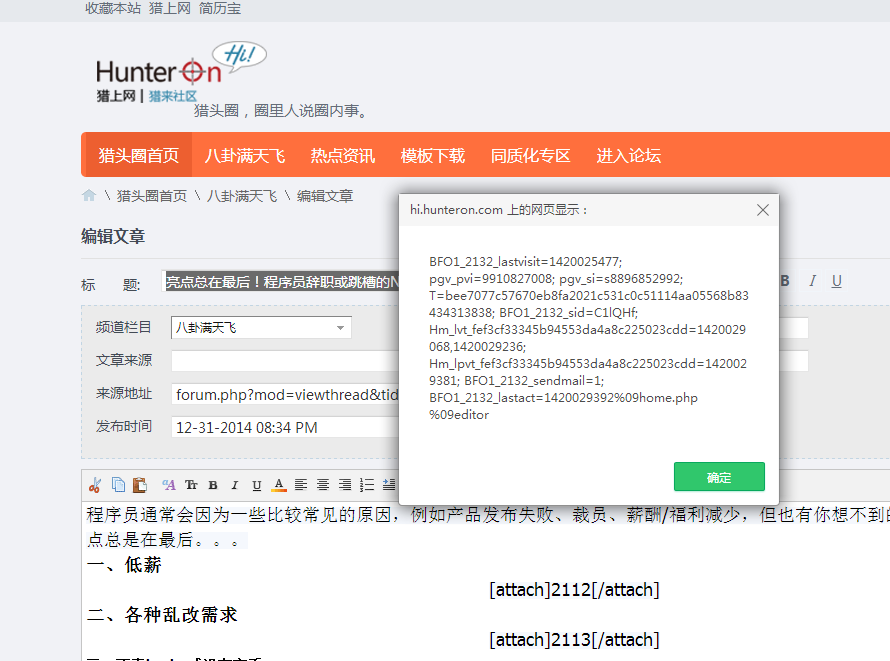
Task: Align text left in editor
Action: [301, 485]
